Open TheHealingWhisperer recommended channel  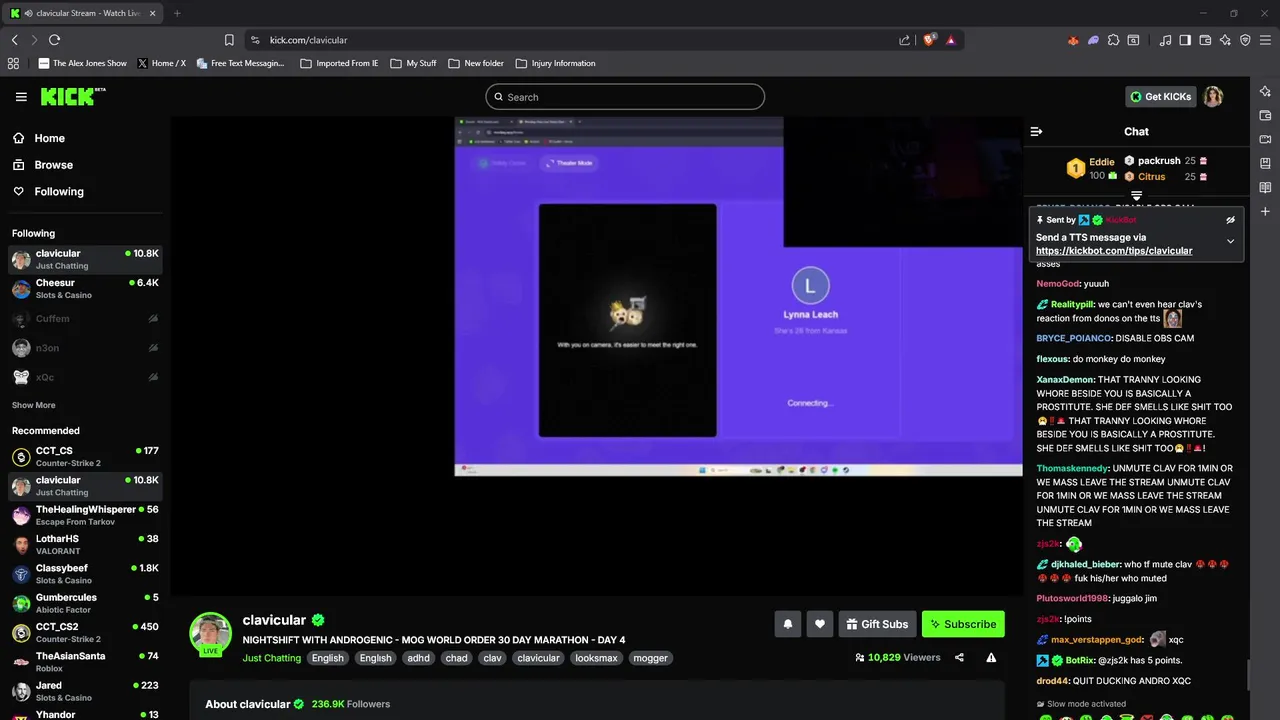[84, 515]
